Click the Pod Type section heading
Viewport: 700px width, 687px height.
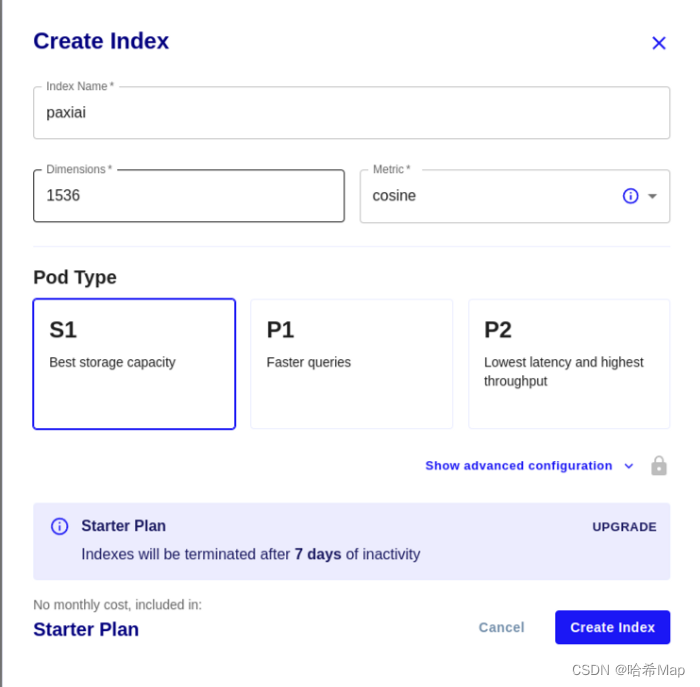[75, 277]
